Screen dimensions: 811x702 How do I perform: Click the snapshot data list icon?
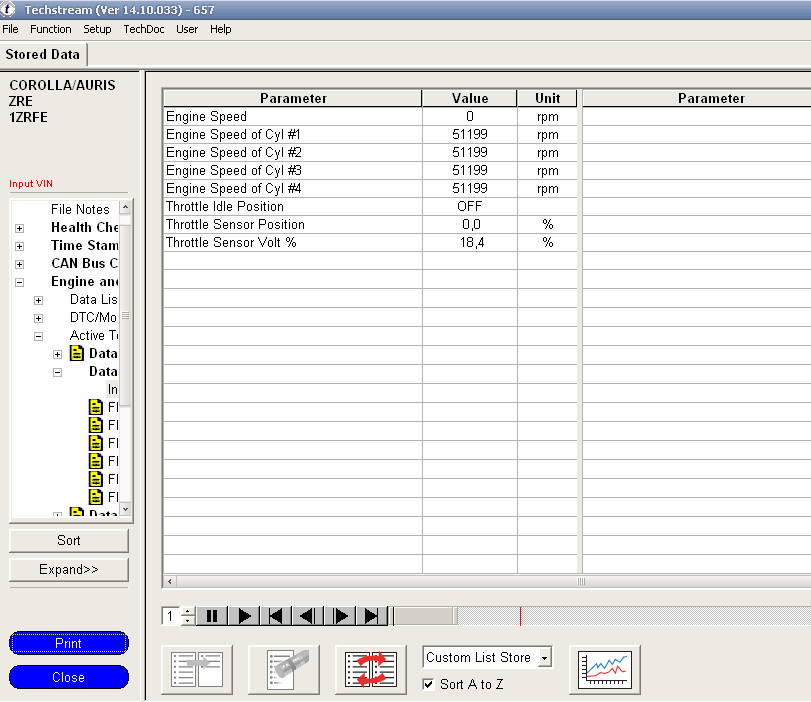284,669
